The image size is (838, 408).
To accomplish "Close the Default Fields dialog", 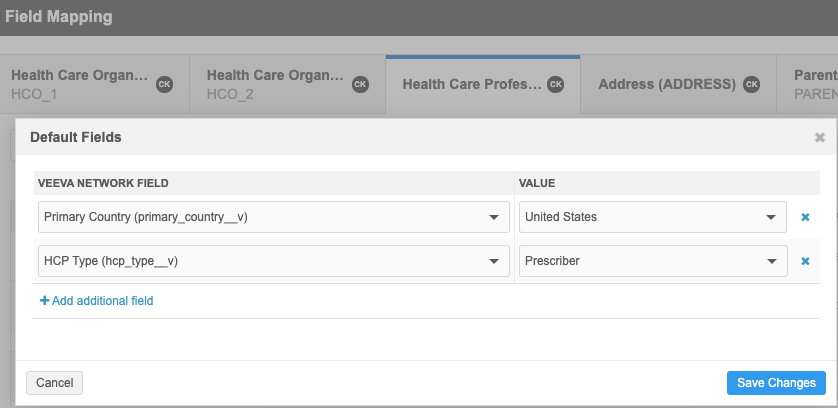I will (820, 137).
